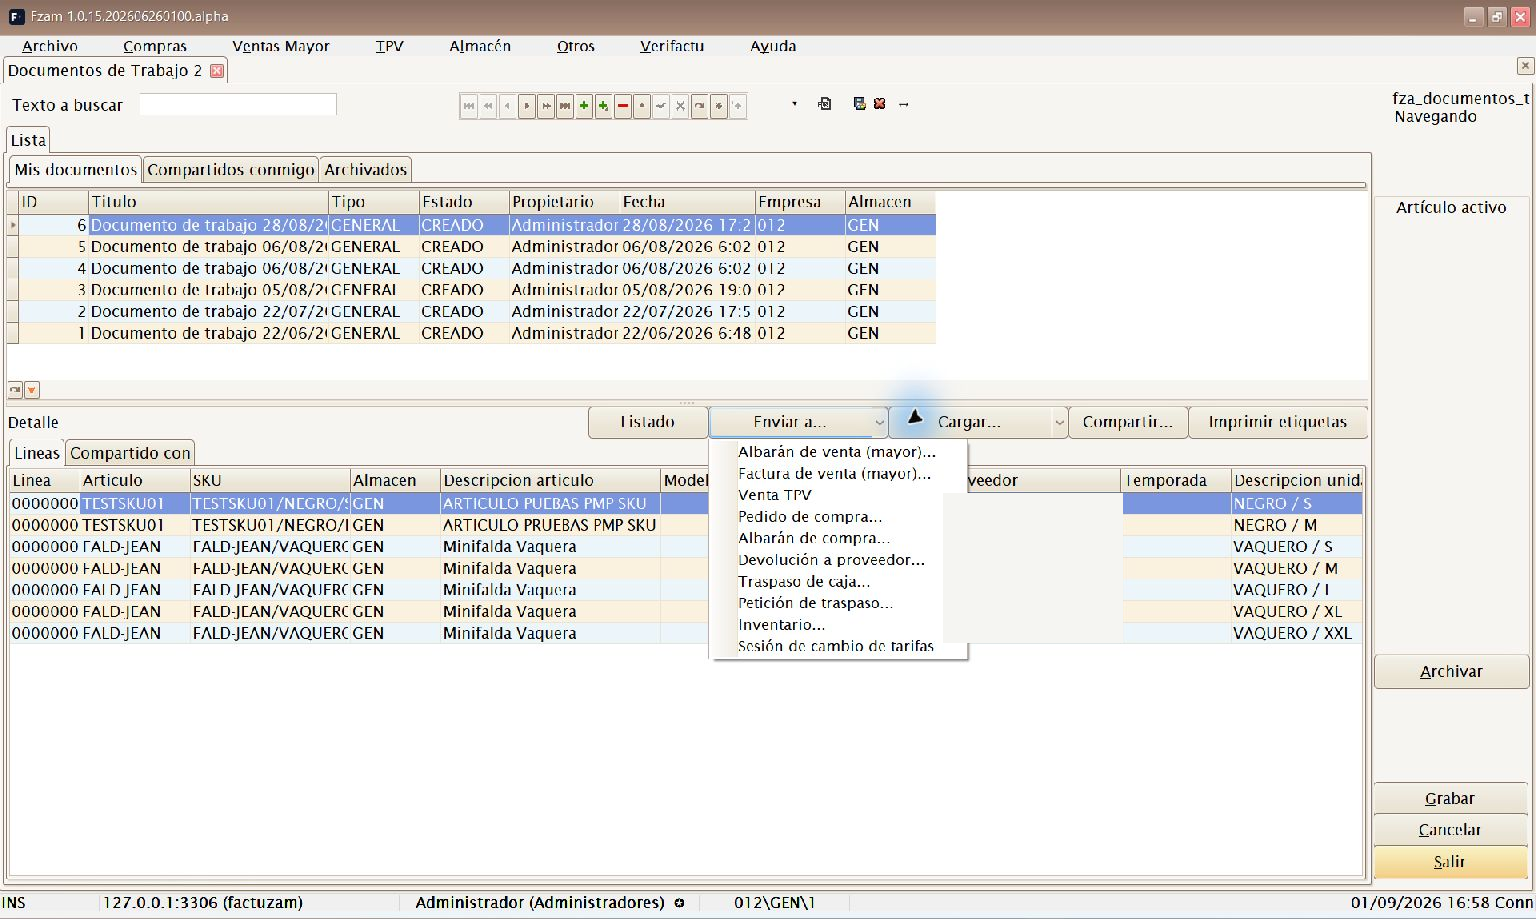Refresh data with curved arrow icon

click(x=699, y=105)
